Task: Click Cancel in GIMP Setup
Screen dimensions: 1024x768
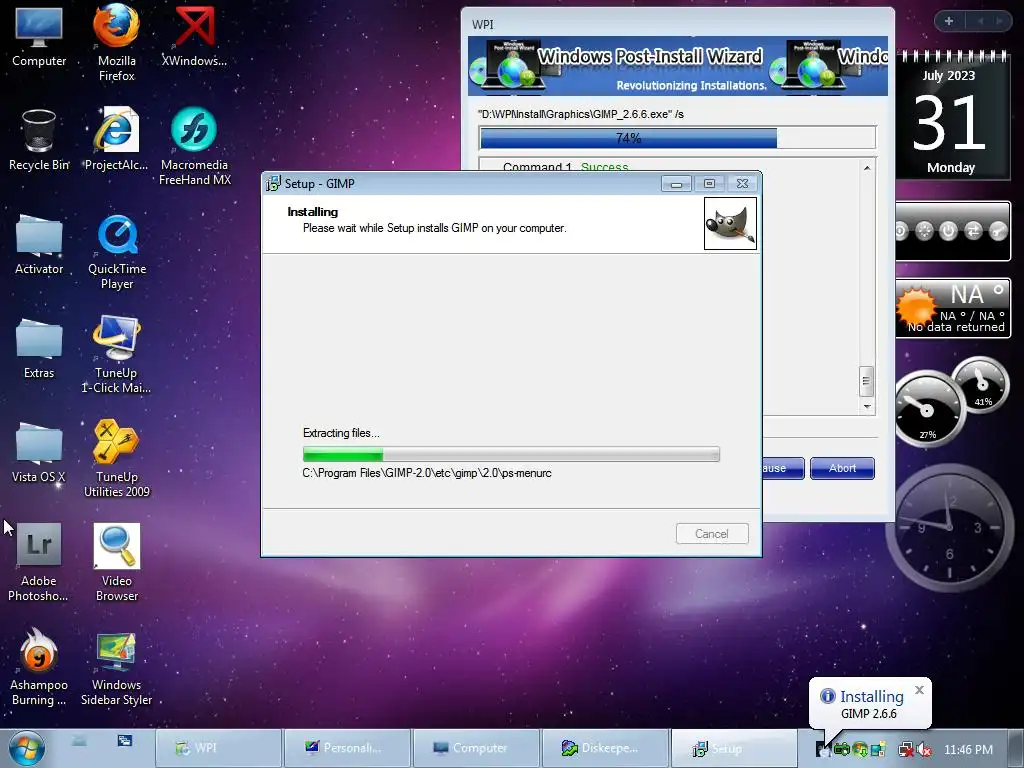Action: 712,534
